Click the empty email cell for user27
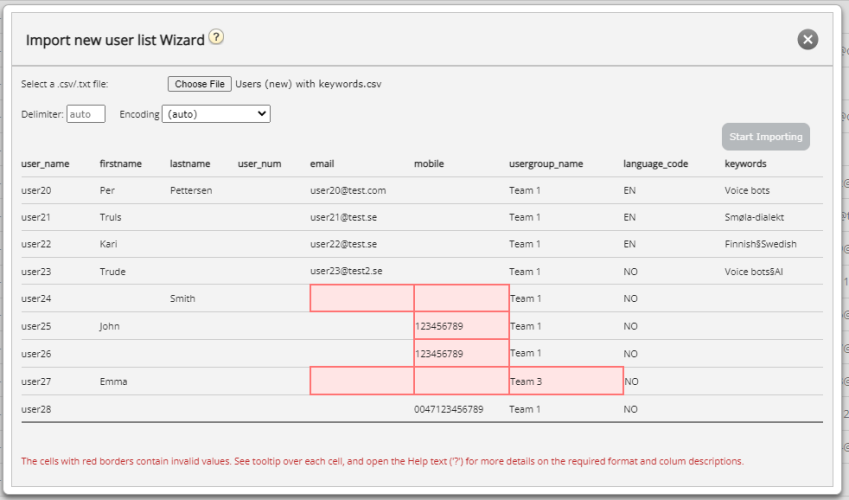The height and width of the screenshot is (500, 849). [362, 381]
